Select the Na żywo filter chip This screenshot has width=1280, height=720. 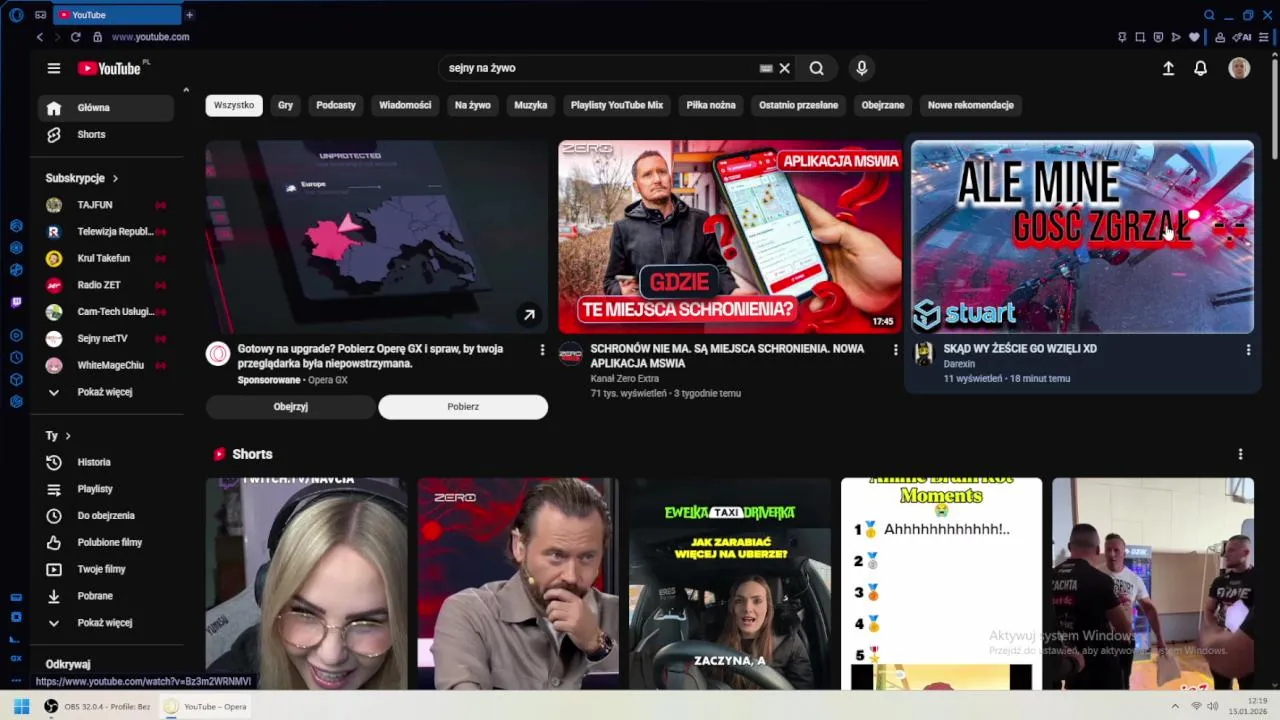click(473, 105)
